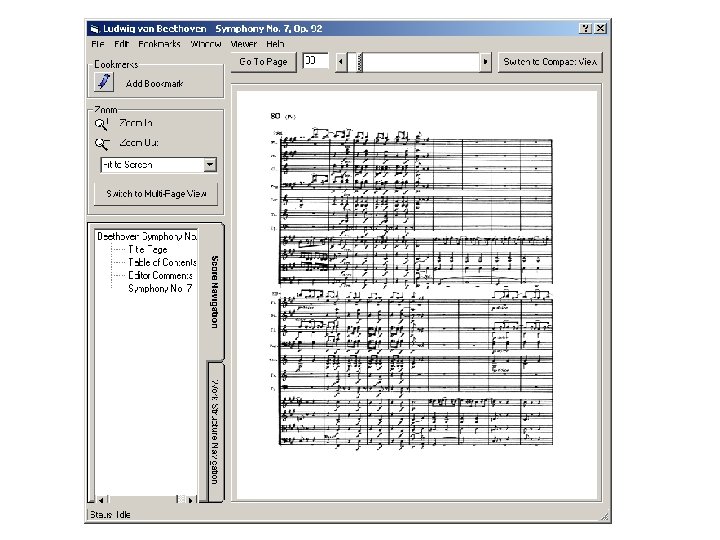Image resolution: width=720 pixels, height=540 pixels.
Task: Open the Window menu
Action: pos(206,44)
